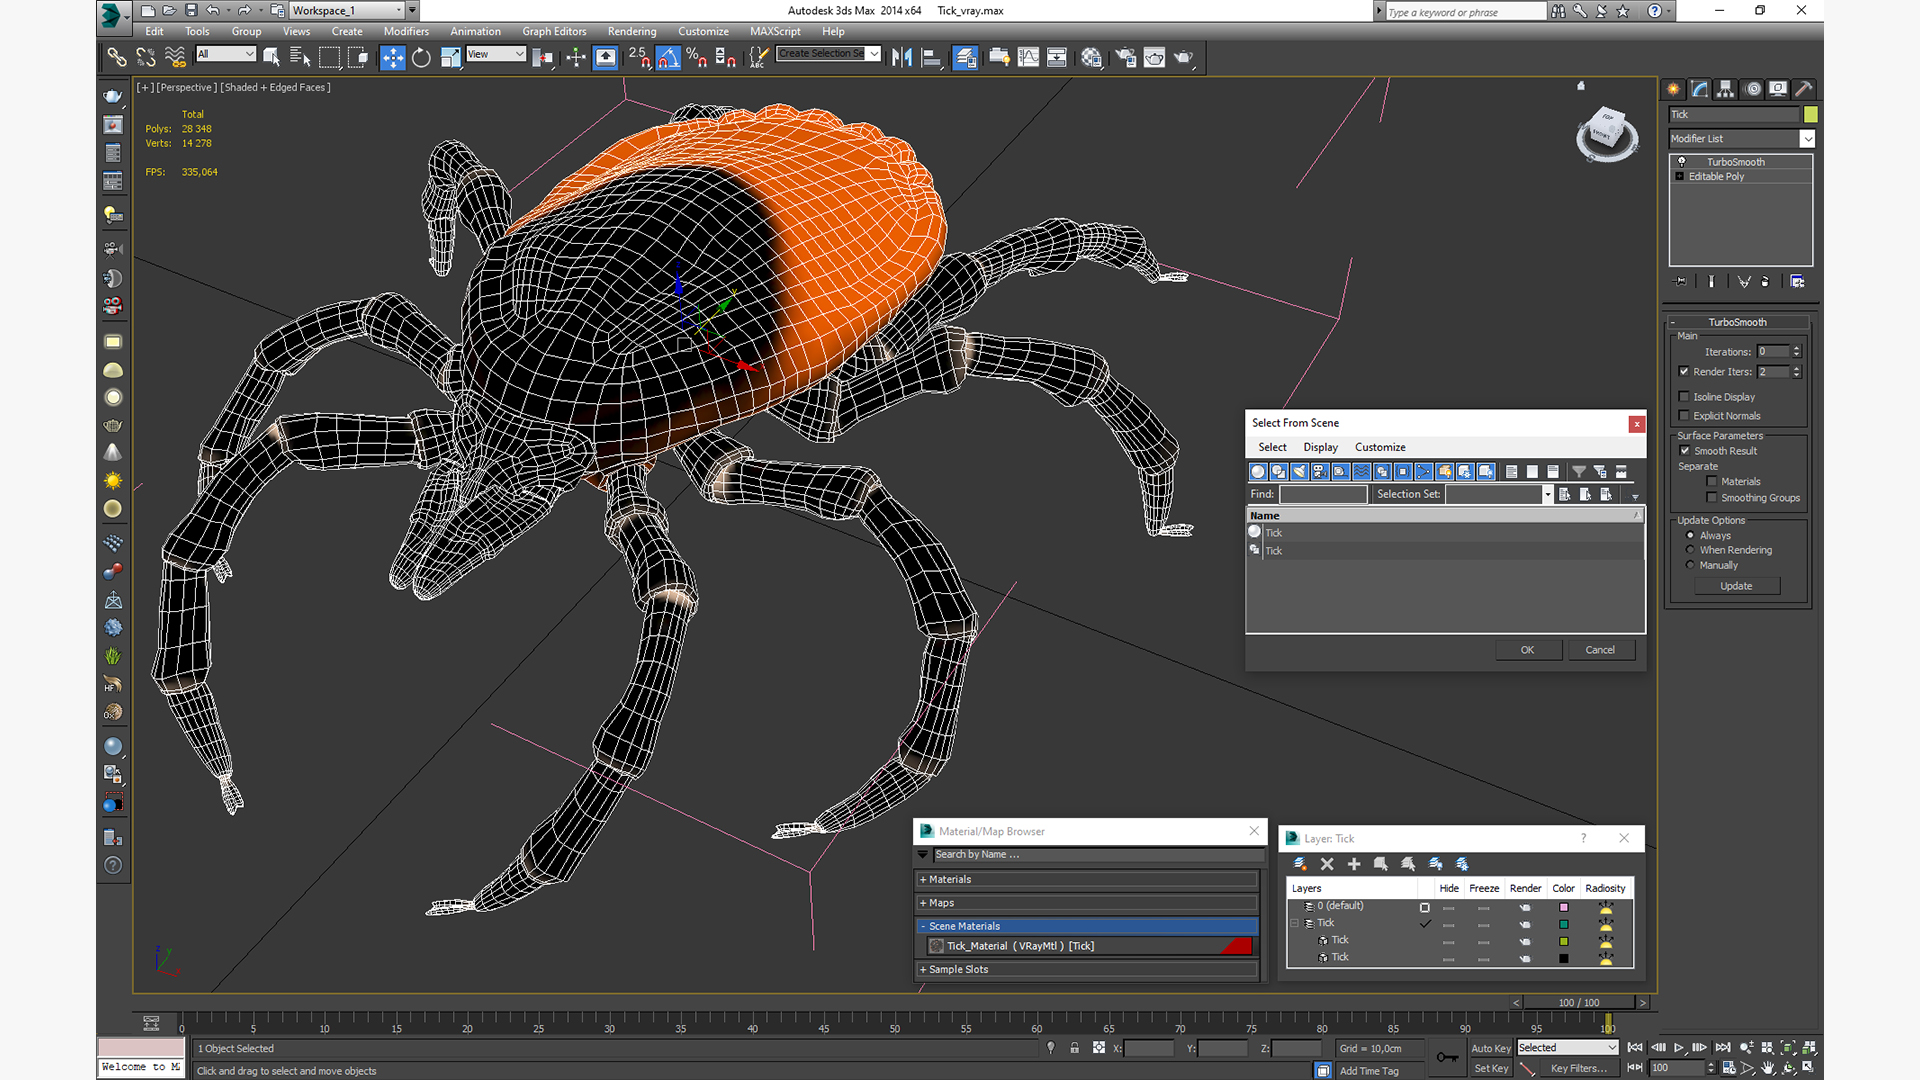Screen dimensions: 1920x1080
Task: Switch to the Utilities command panel
Action: tap(1804, 89)
